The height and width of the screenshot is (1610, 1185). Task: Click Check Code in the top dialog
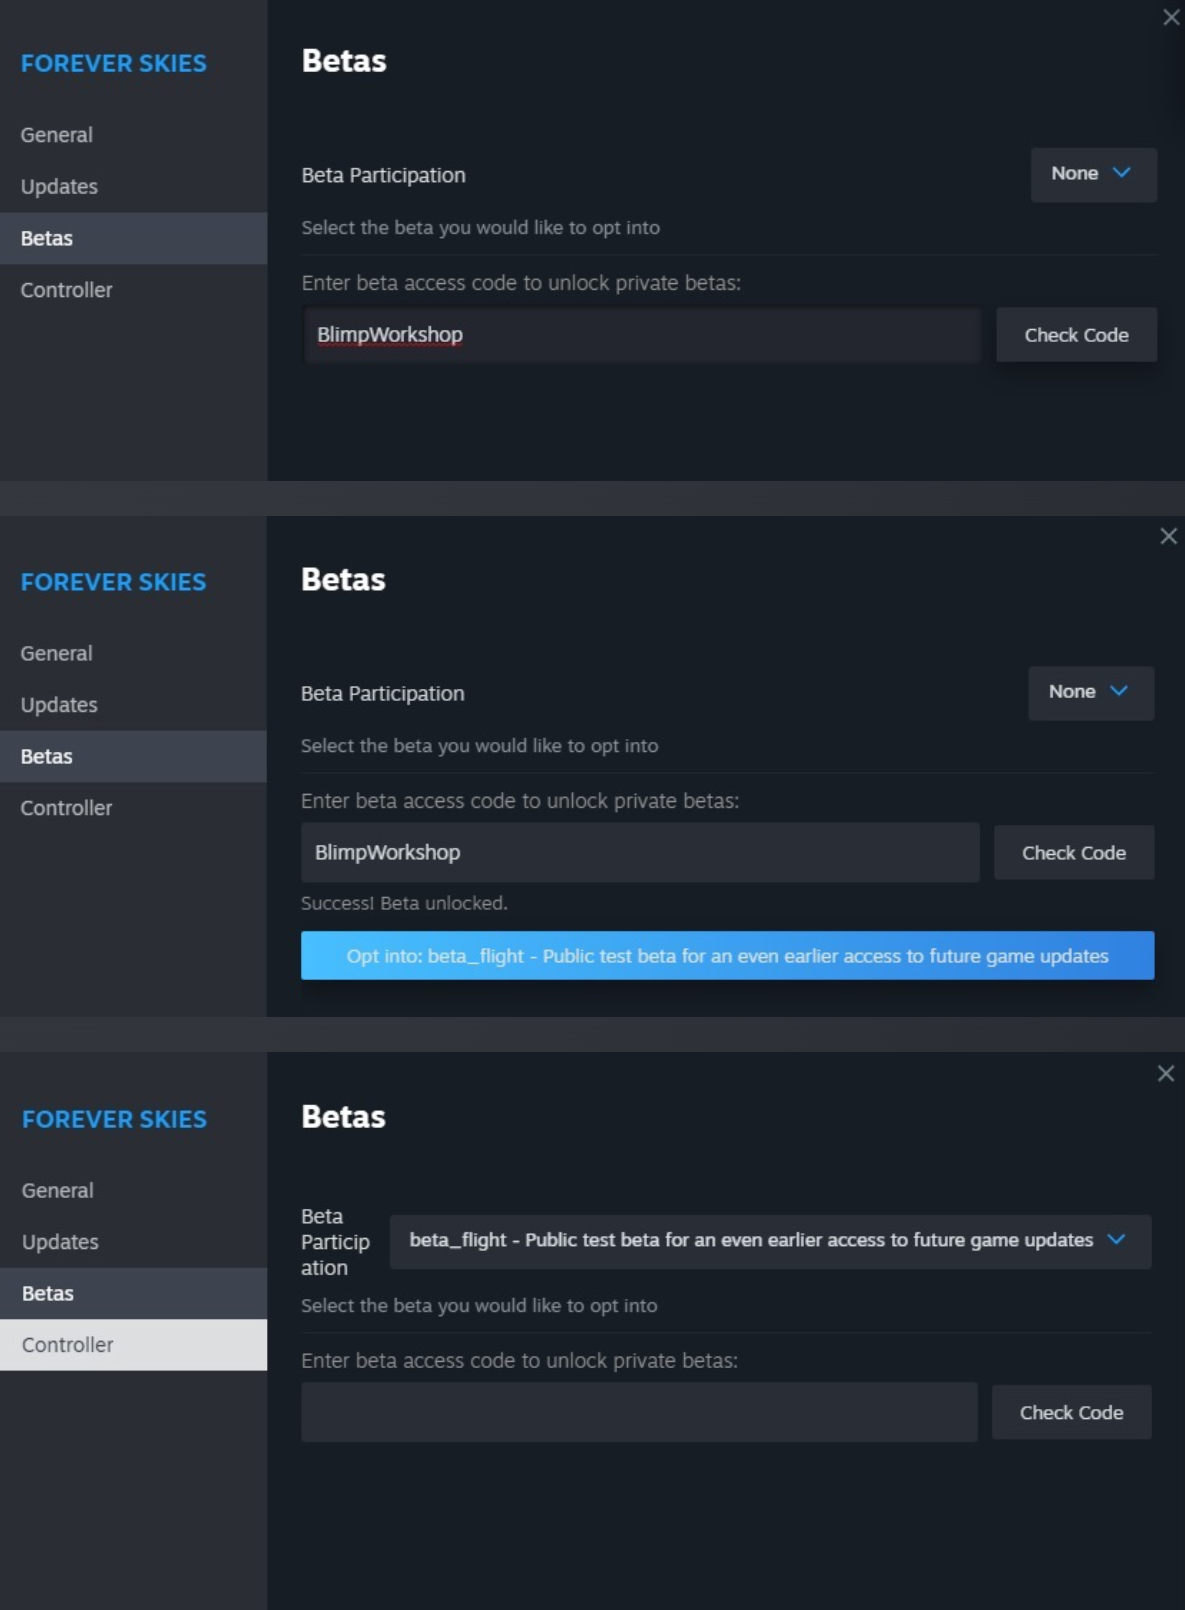click(1076, 335)
